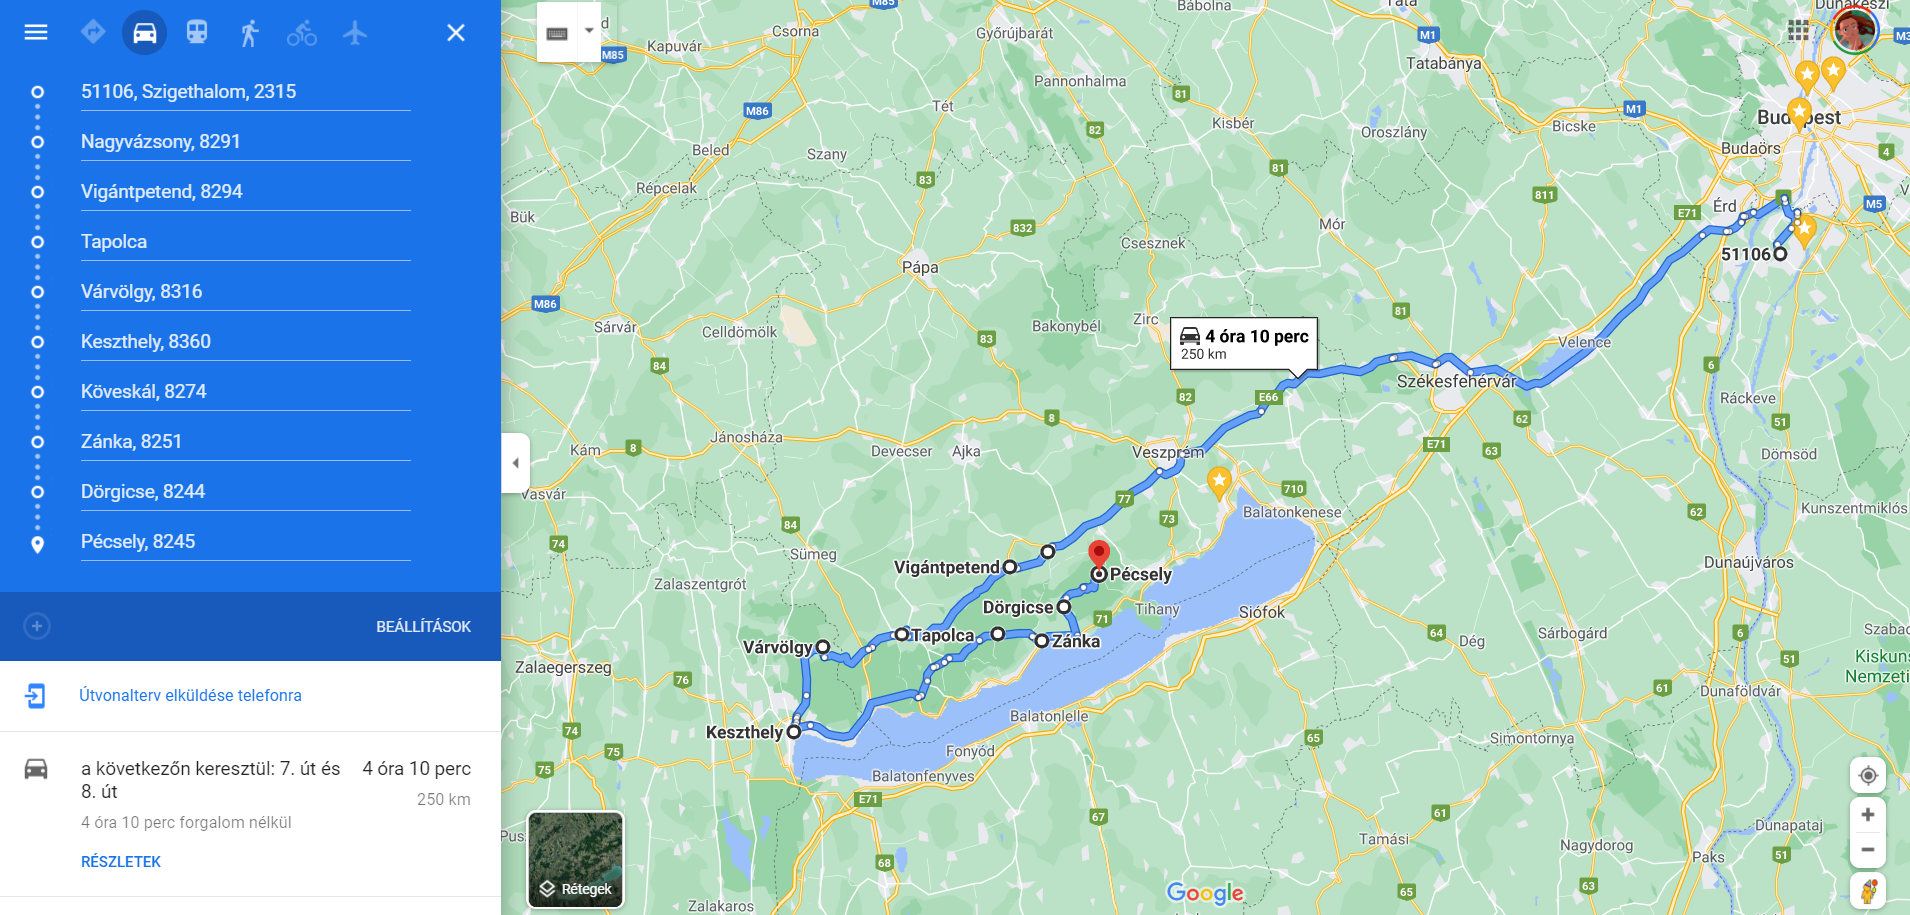Send directions to phone link
The width and height of the screenshot is (1910, 915).
pyautogui.click(x=190, y=695)
